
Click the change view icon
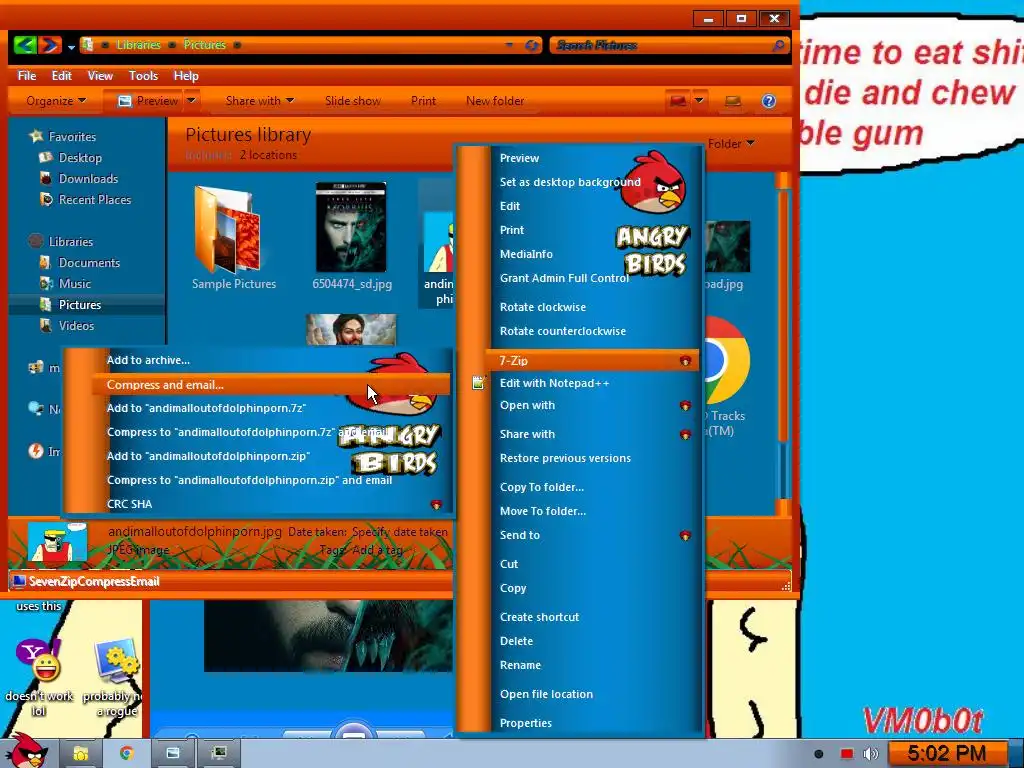[678, 101]
